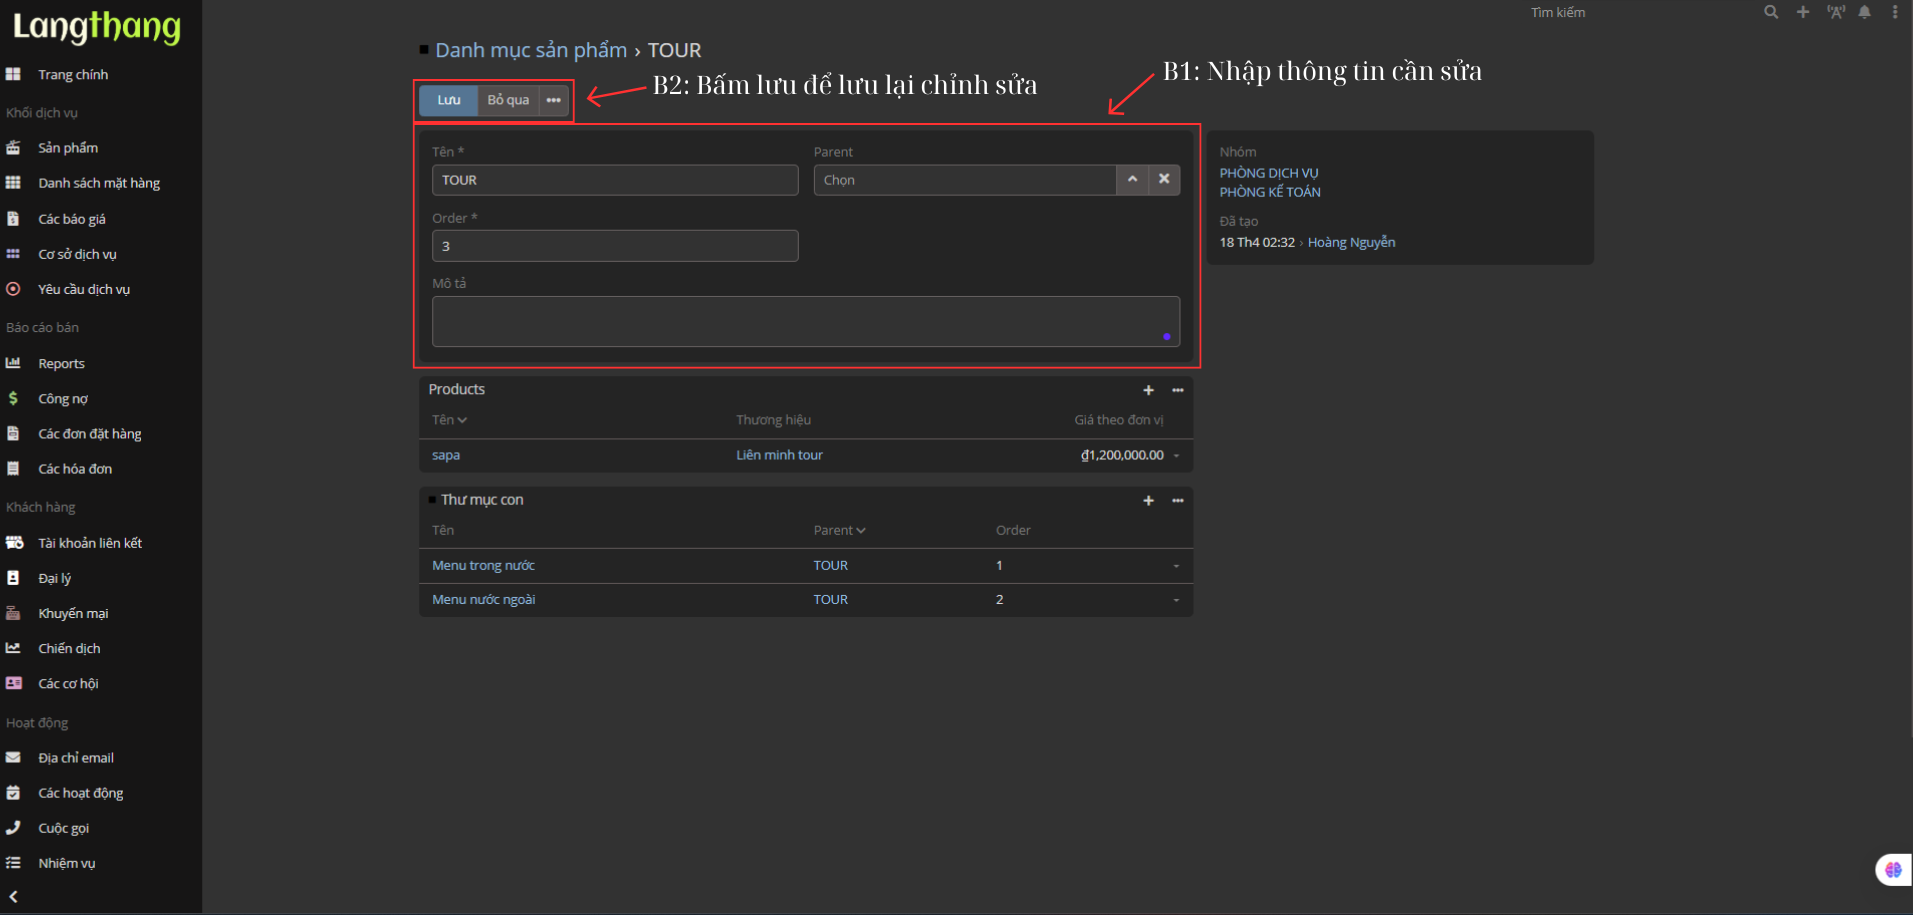Click the Order input field
This screenshot has width=1913, height=915.
[x=614, y=246]
